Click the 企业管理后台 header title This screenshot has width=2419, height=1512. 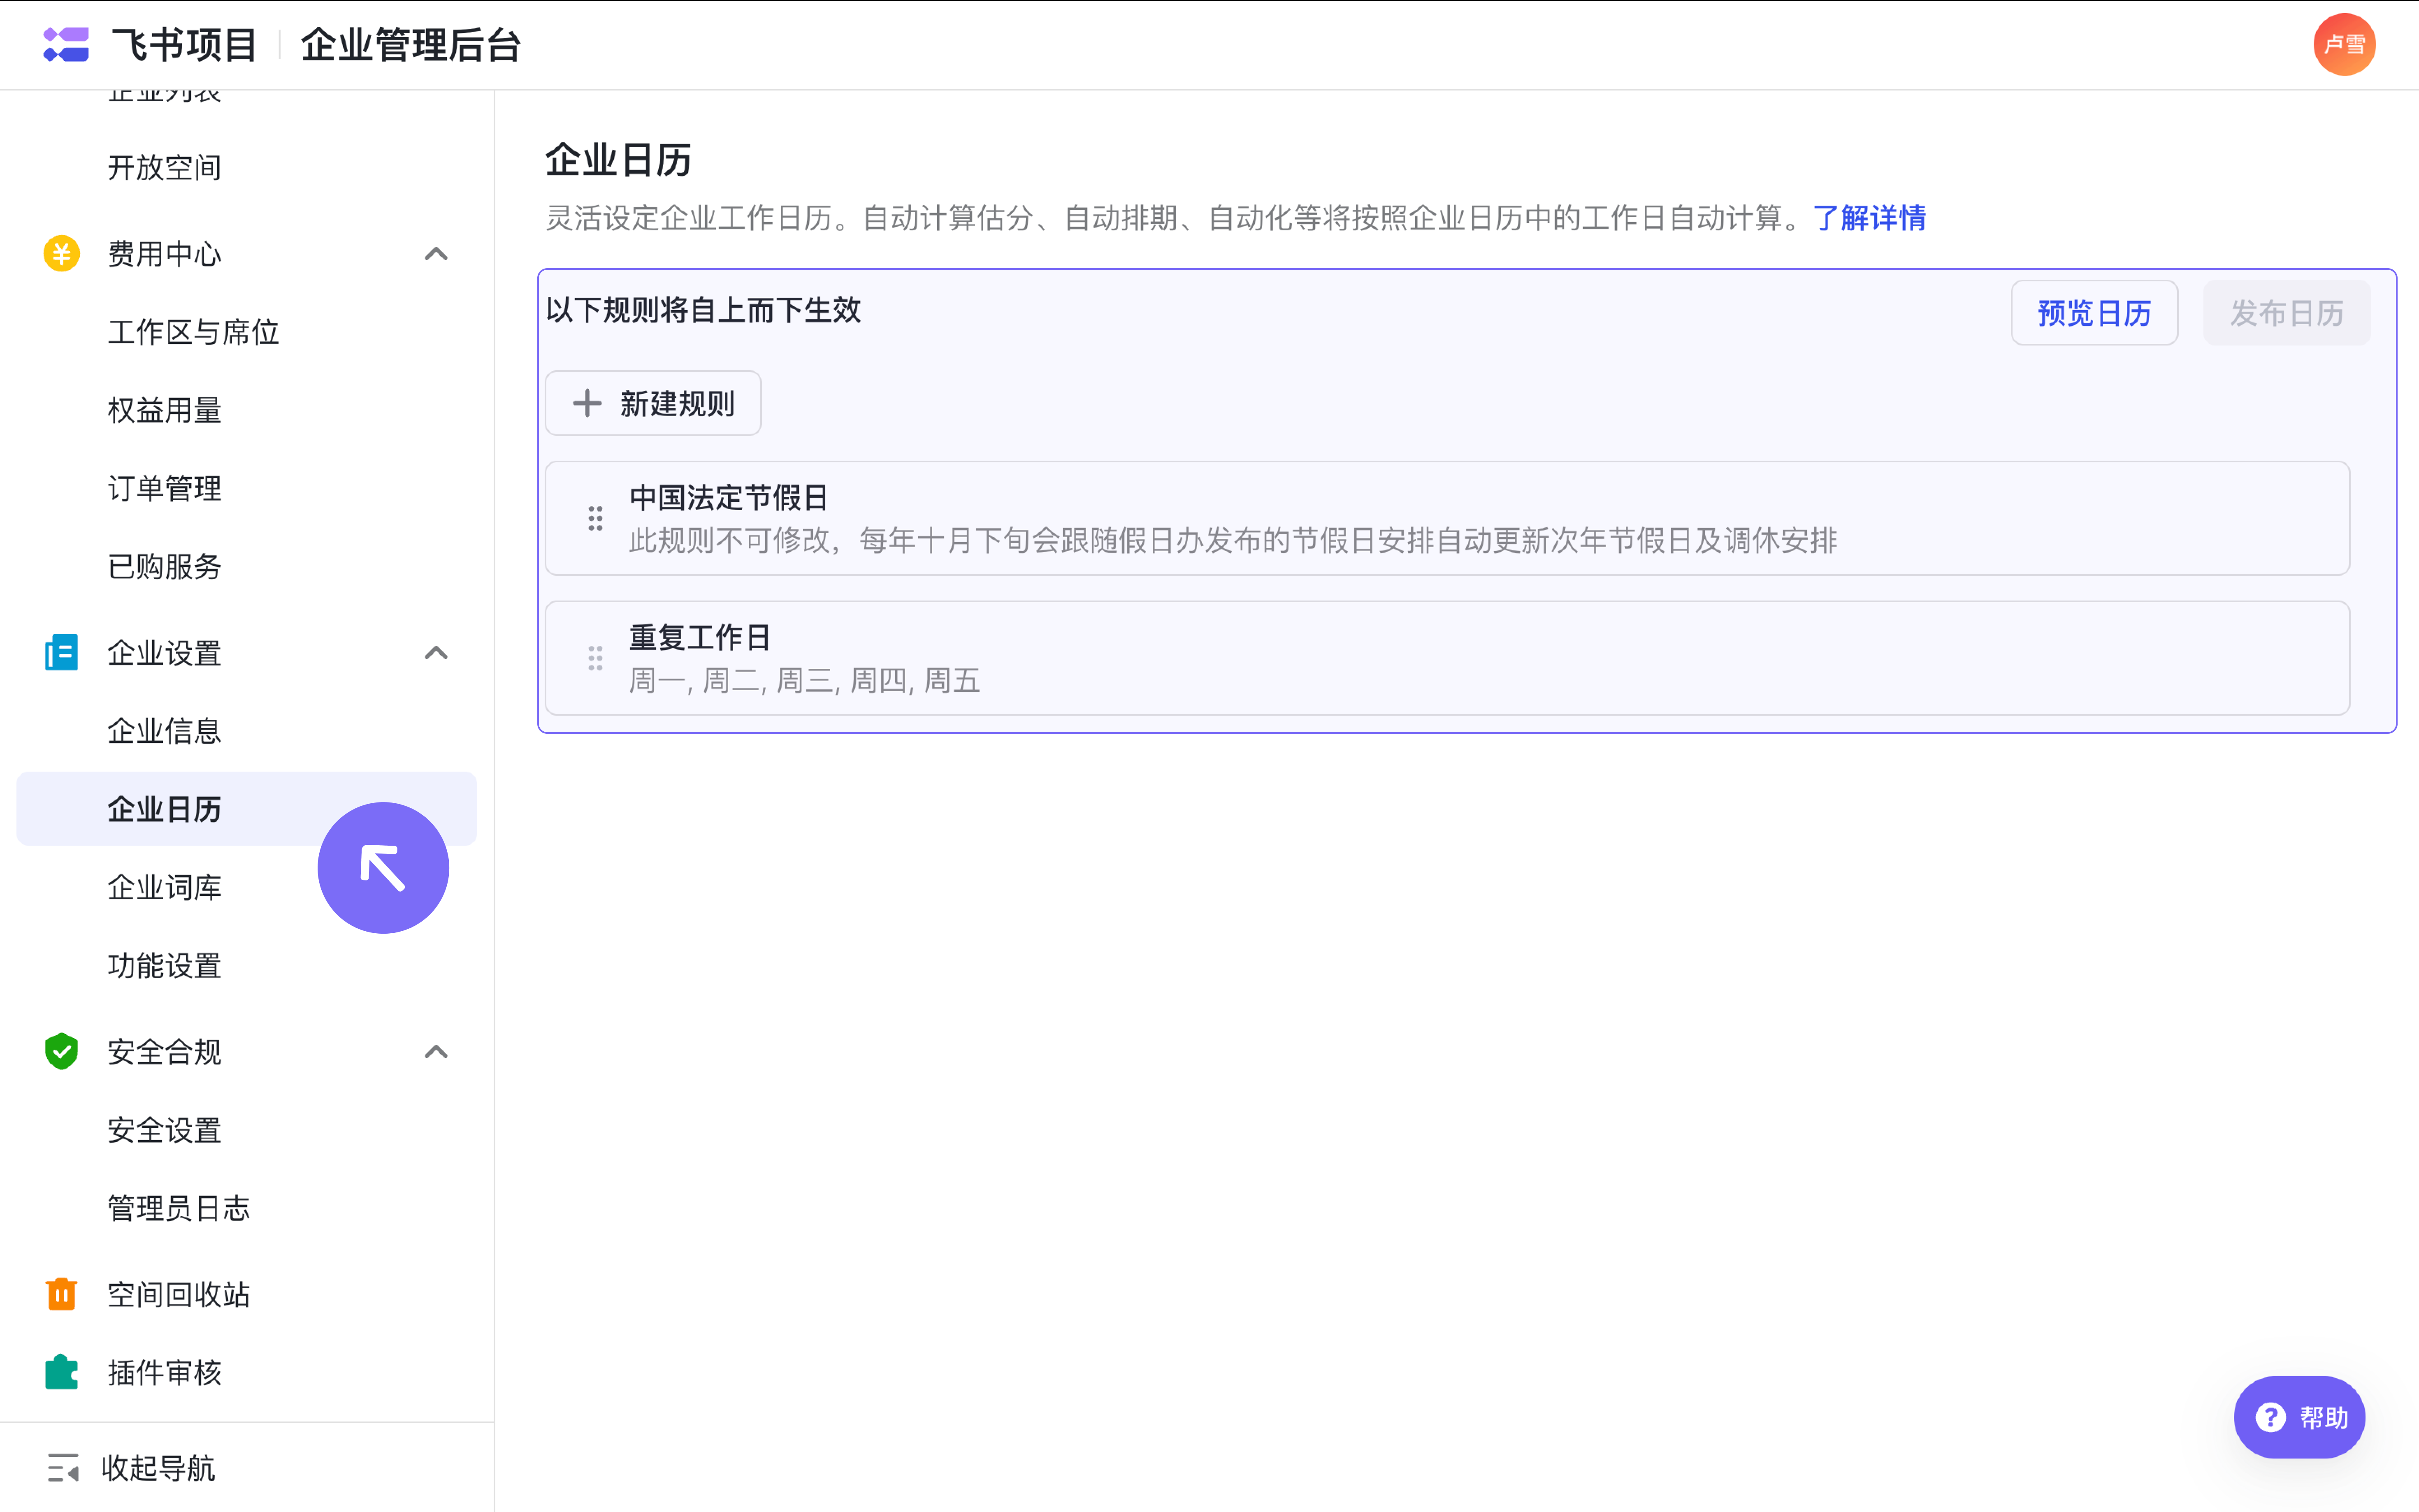pos(411,45)
